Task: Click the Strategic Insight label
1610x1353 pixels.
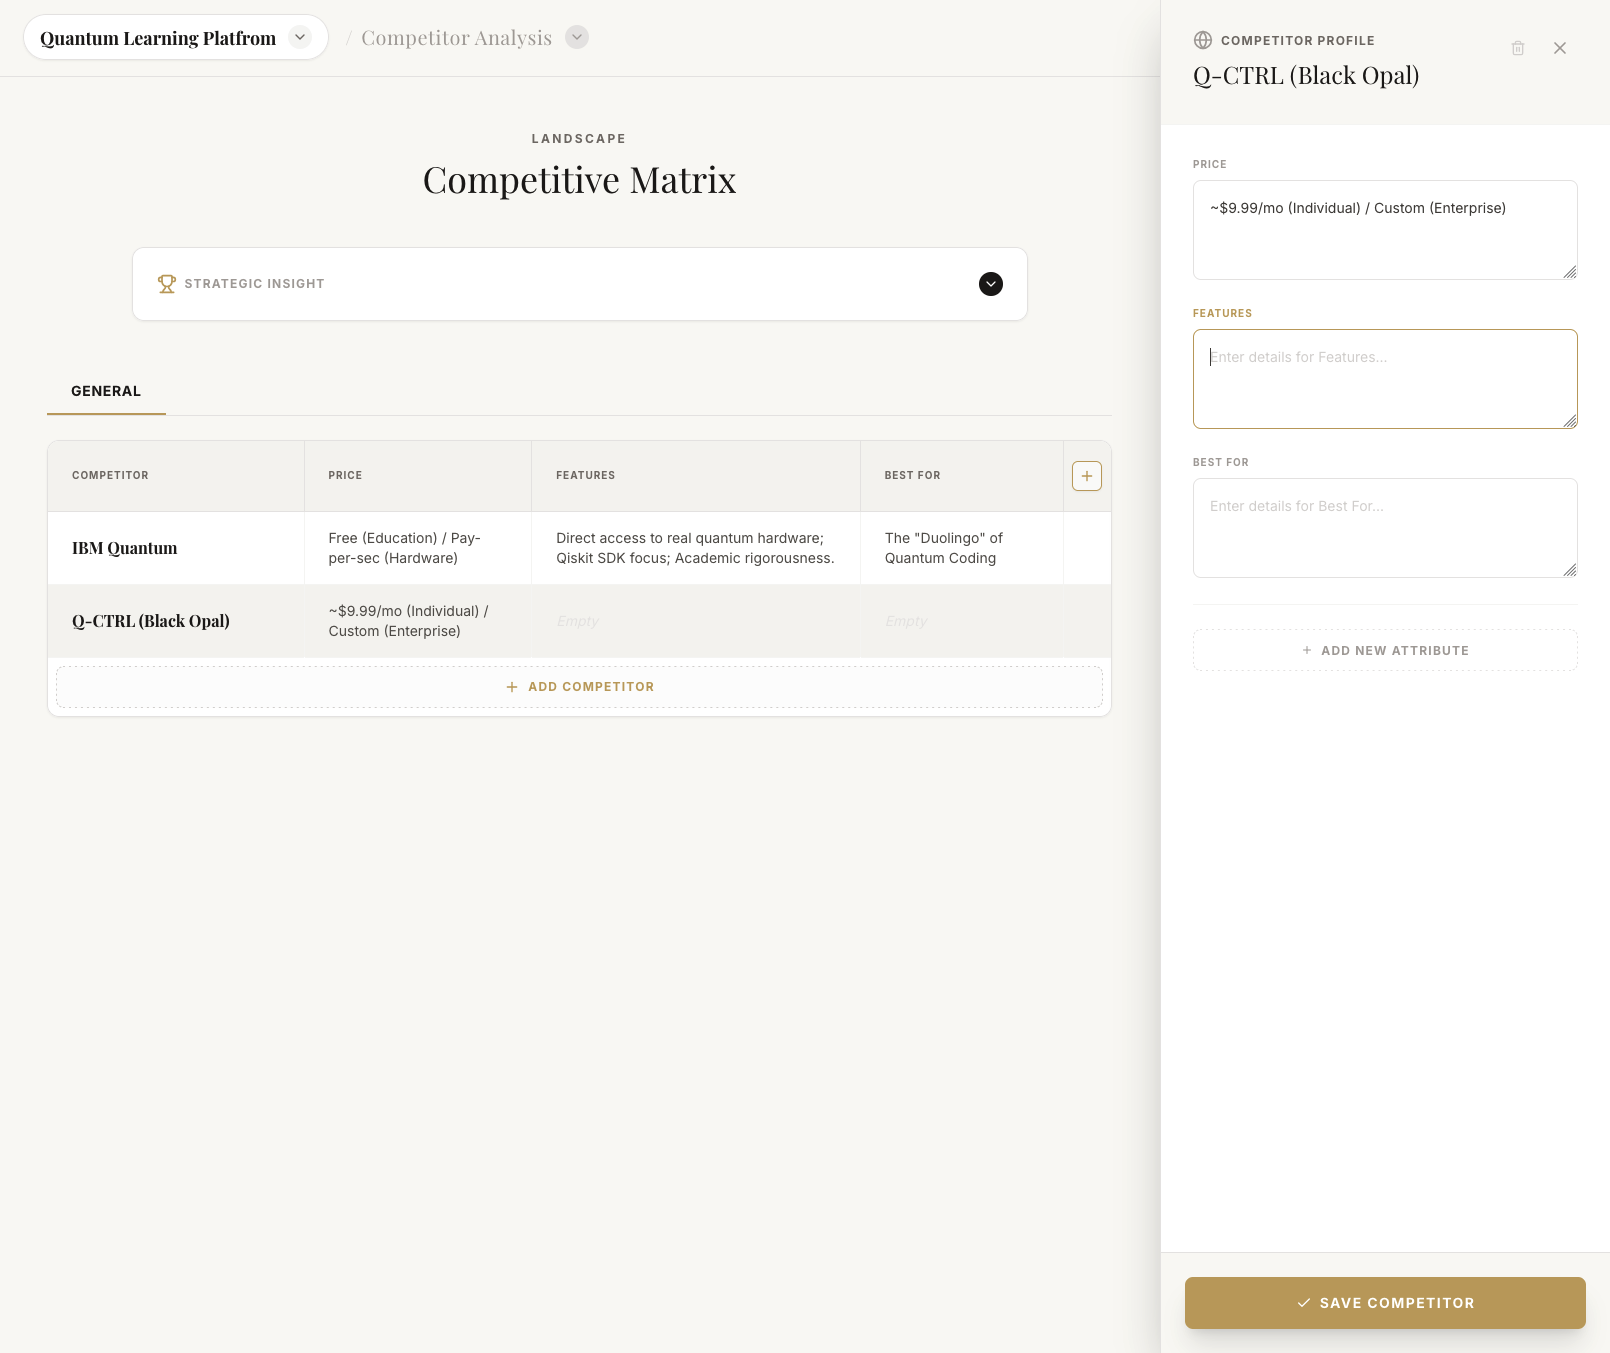Action: 254,284
